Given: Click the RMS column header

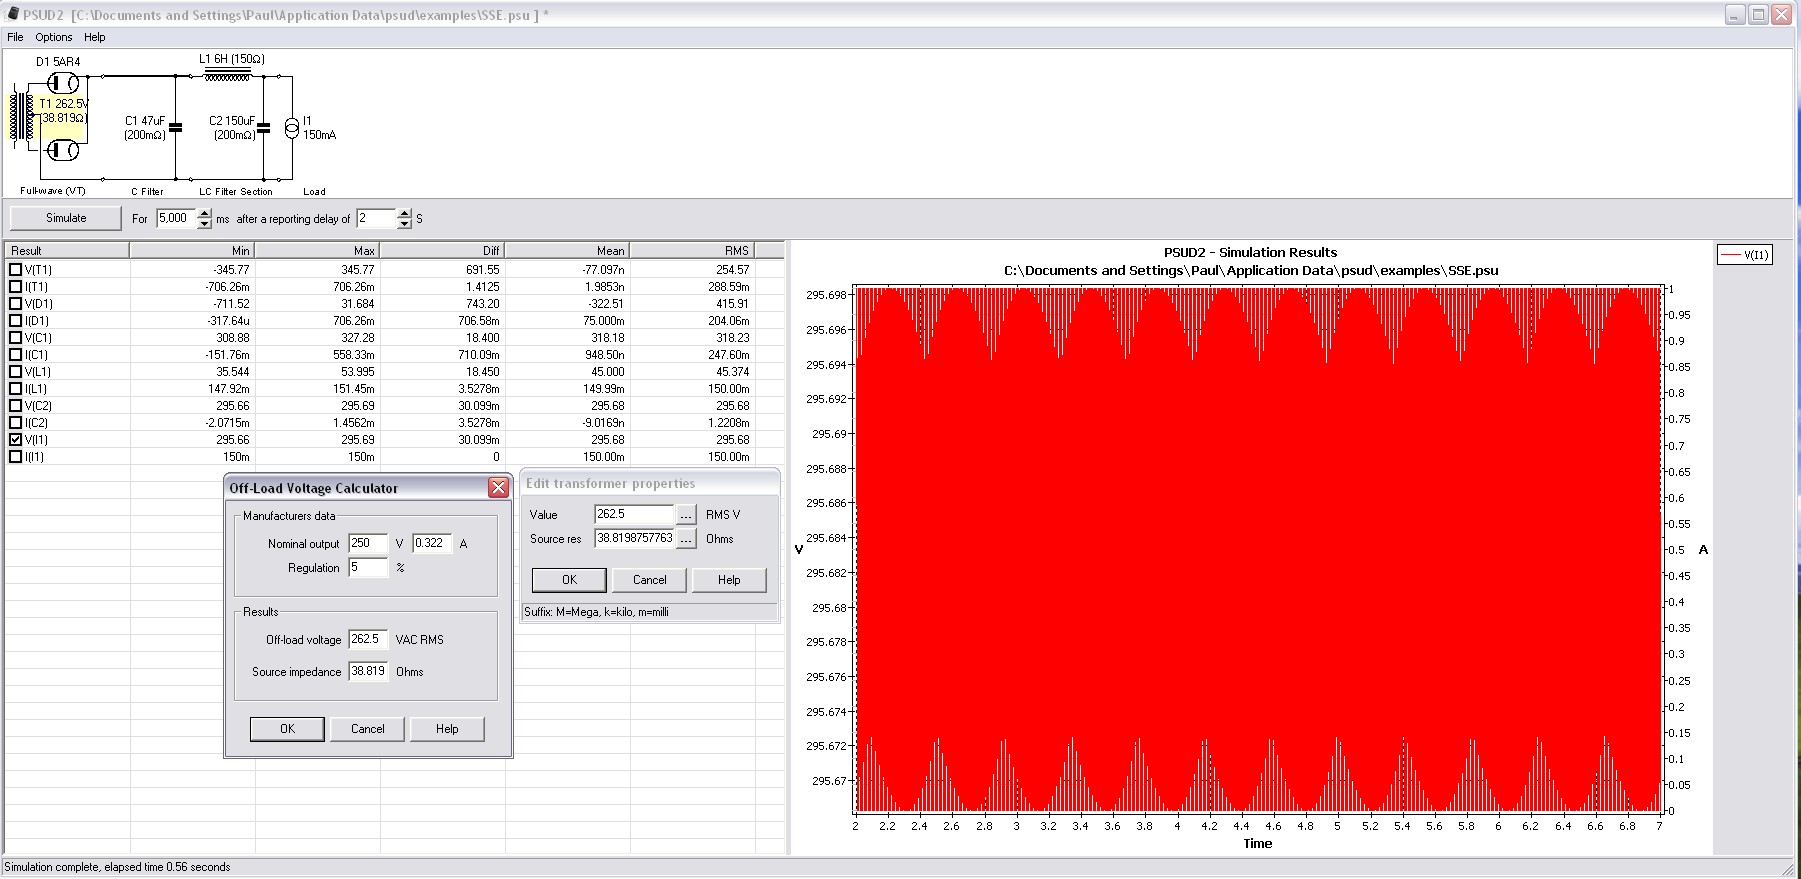Looking at the screenshot, I should coord(692,251).
